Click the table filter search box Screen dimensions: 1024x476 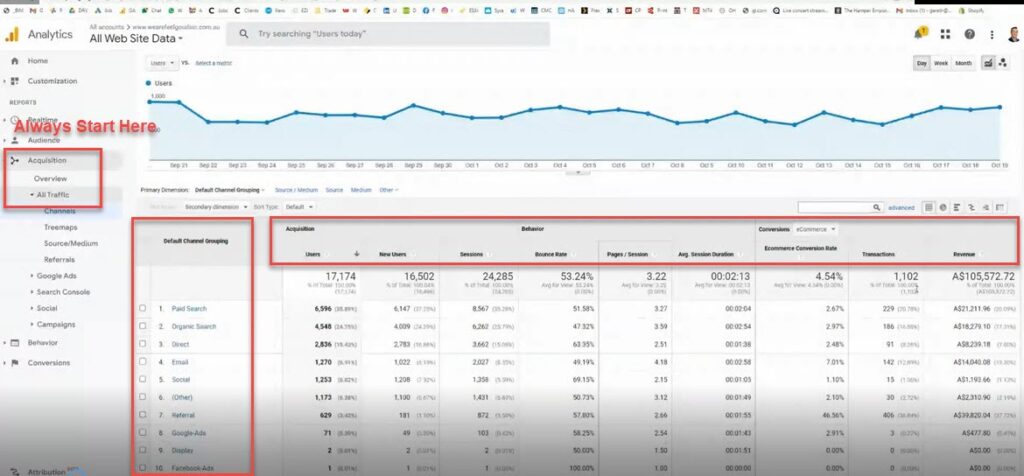pos(835,207)
